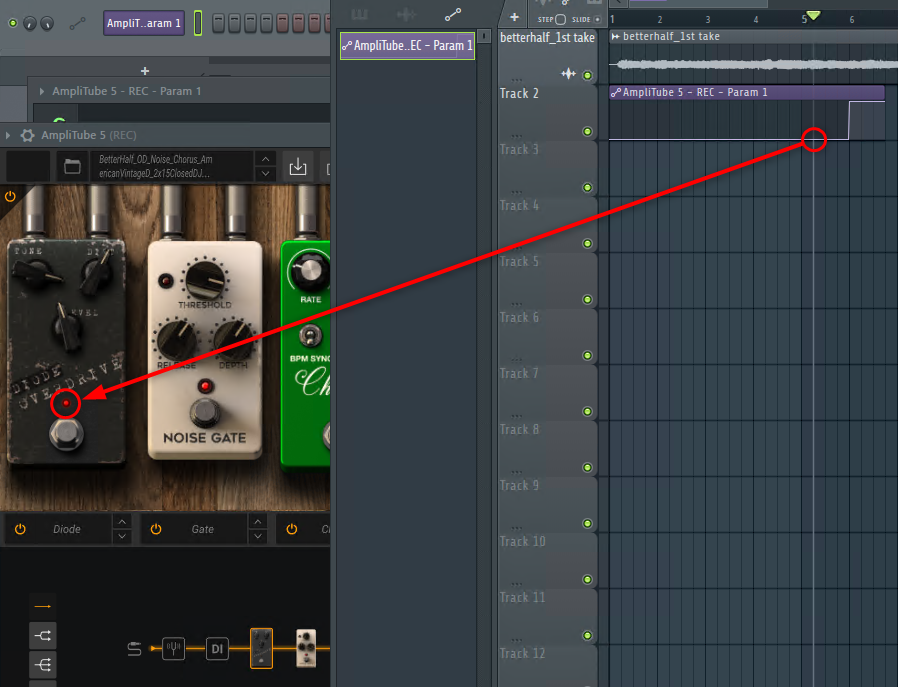Viewport: 898px width, 687px height.
Task: Adjust the Noise Gate Threshold knob
Action: pos(205,275)
